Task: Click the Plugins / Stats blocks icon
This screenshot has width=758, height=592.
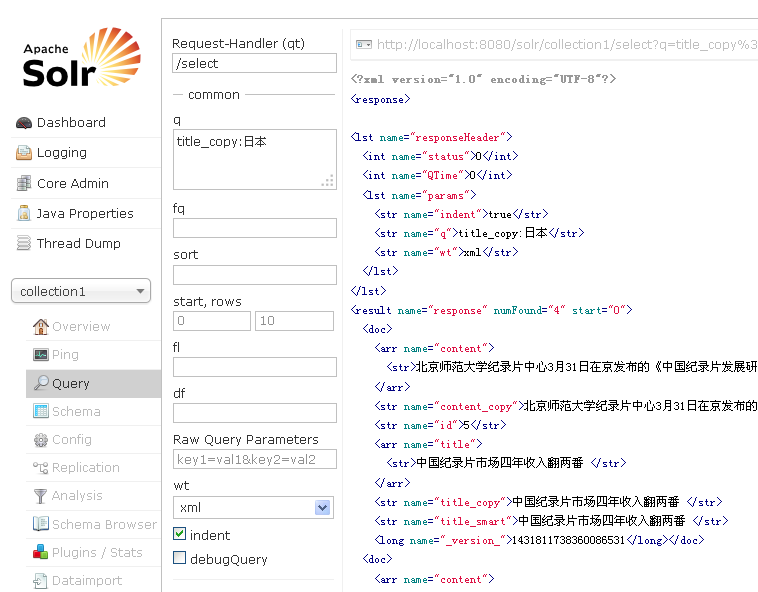Action: coord(41,552)
